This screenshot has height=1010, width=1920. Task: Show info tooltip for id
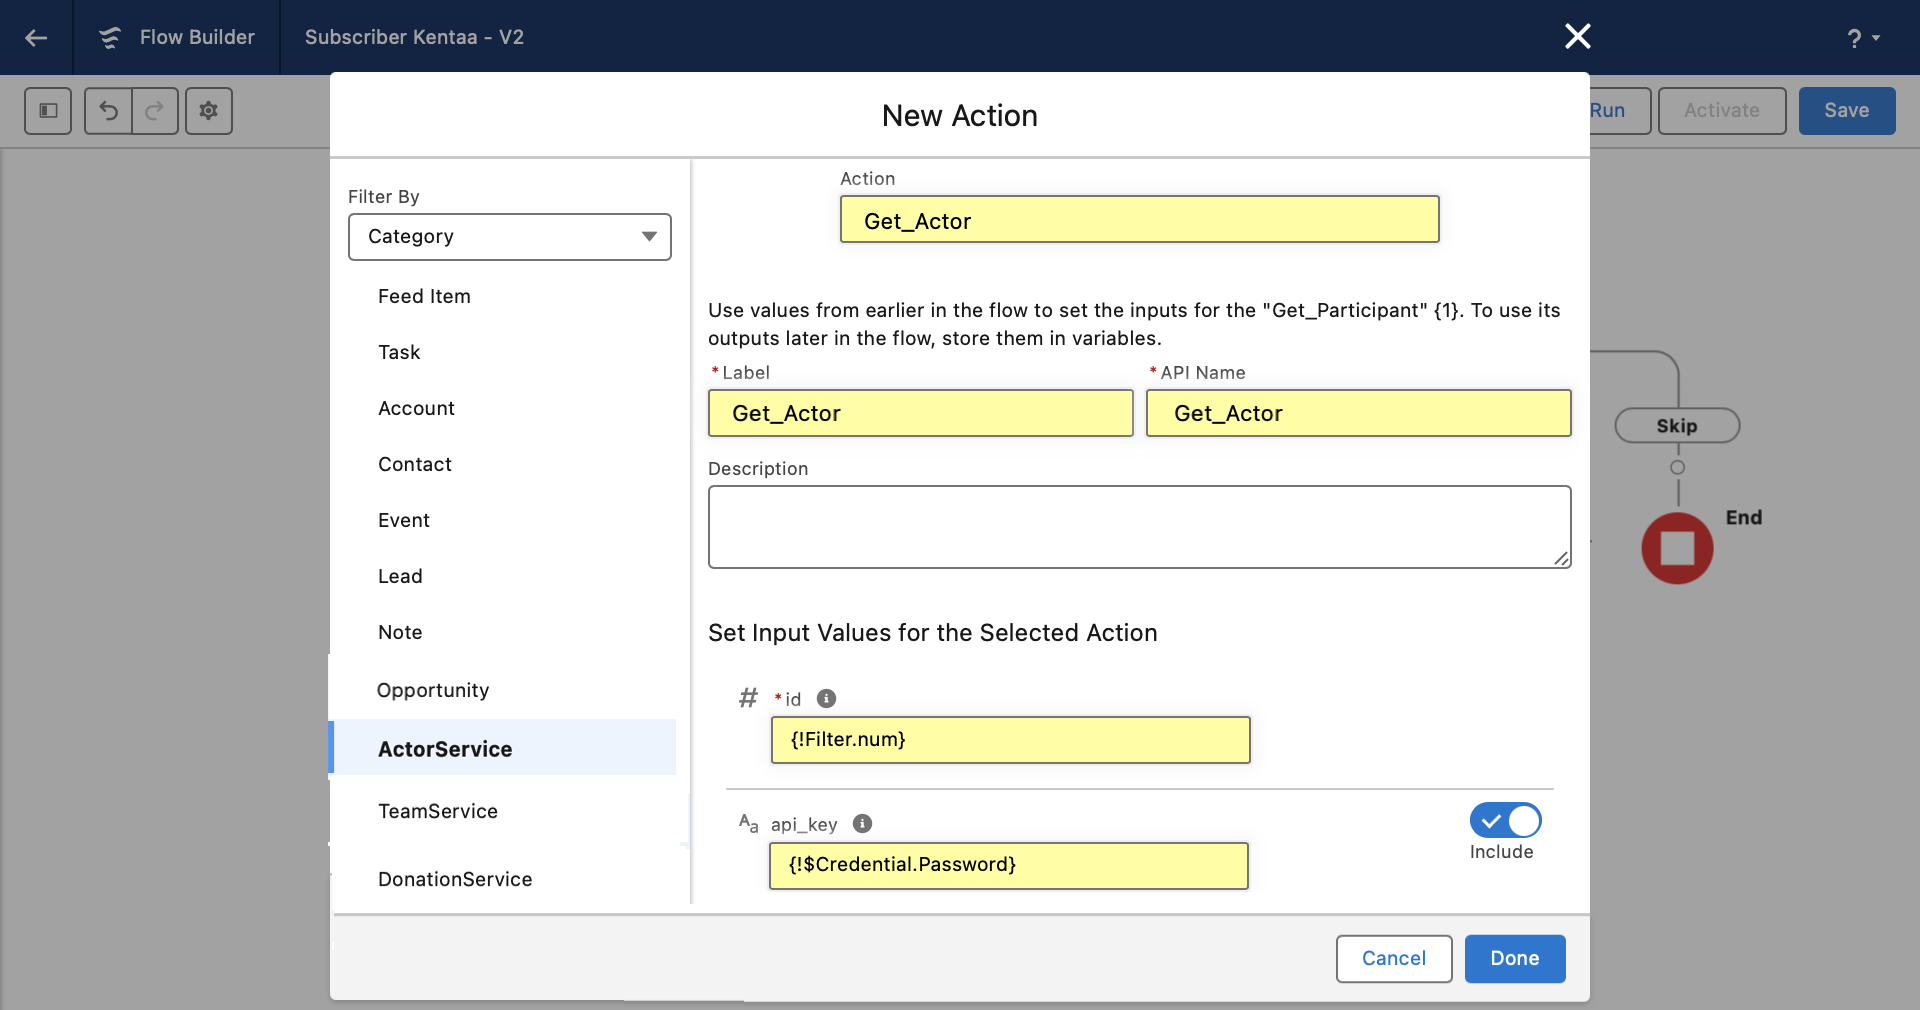coord(826,699)
